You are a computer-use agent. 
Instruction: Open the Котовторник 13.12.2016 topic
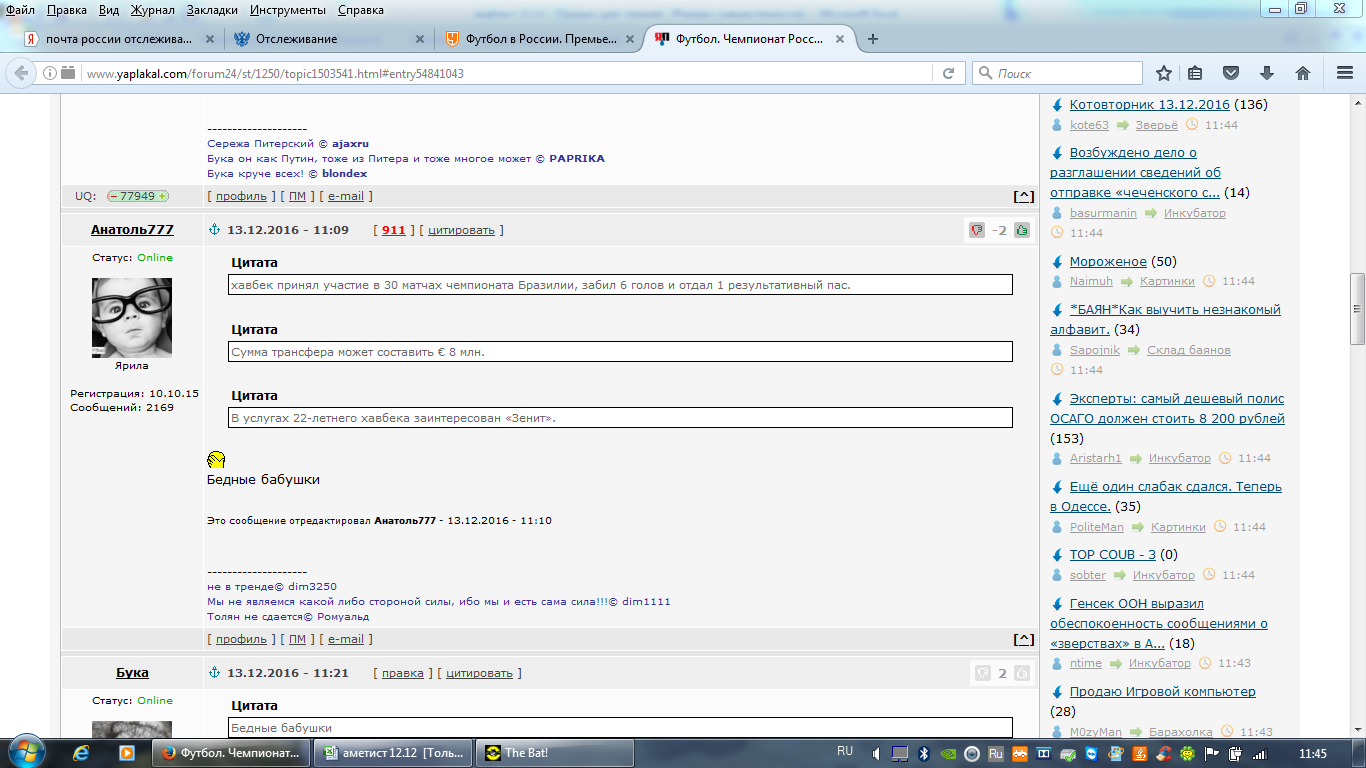(1150, 104)
